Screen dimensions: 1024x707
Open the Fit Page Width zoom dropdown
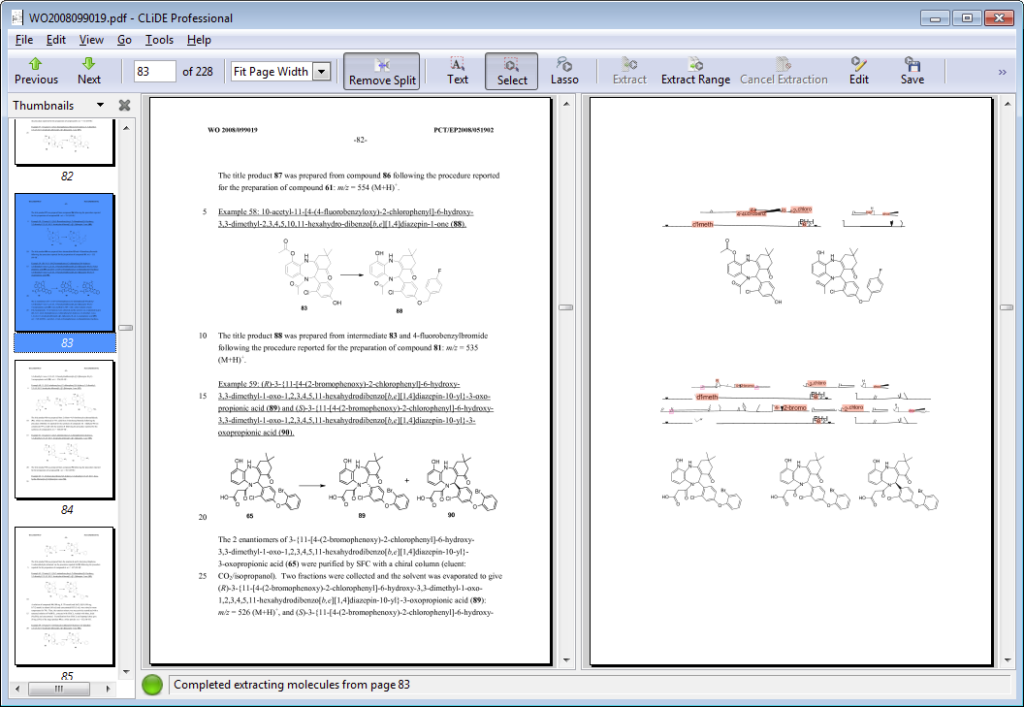[x=321, y=71]
